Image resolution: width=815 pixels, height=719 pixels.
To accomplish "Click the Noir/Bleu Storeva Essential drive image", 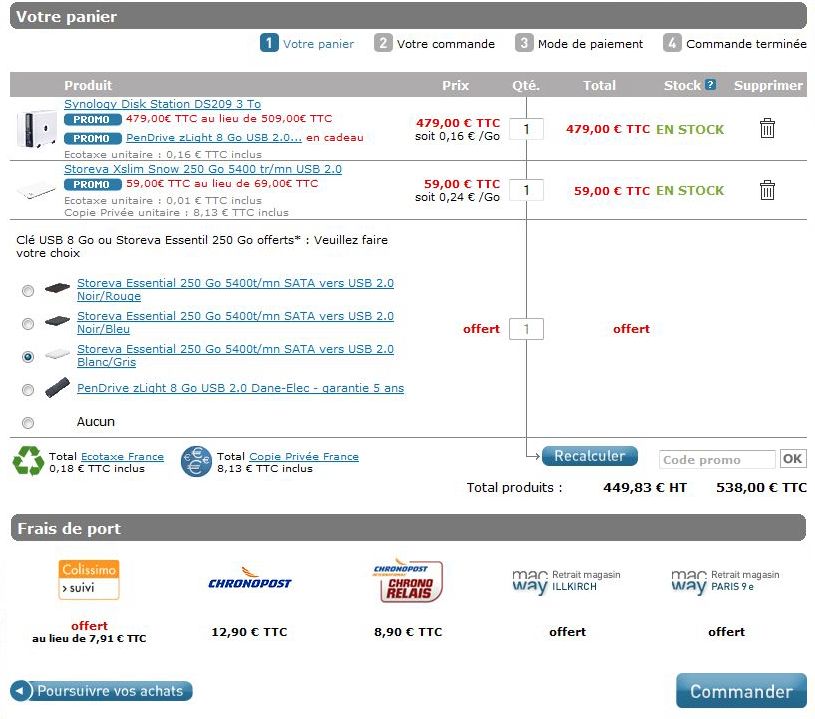I will (57, 321).
